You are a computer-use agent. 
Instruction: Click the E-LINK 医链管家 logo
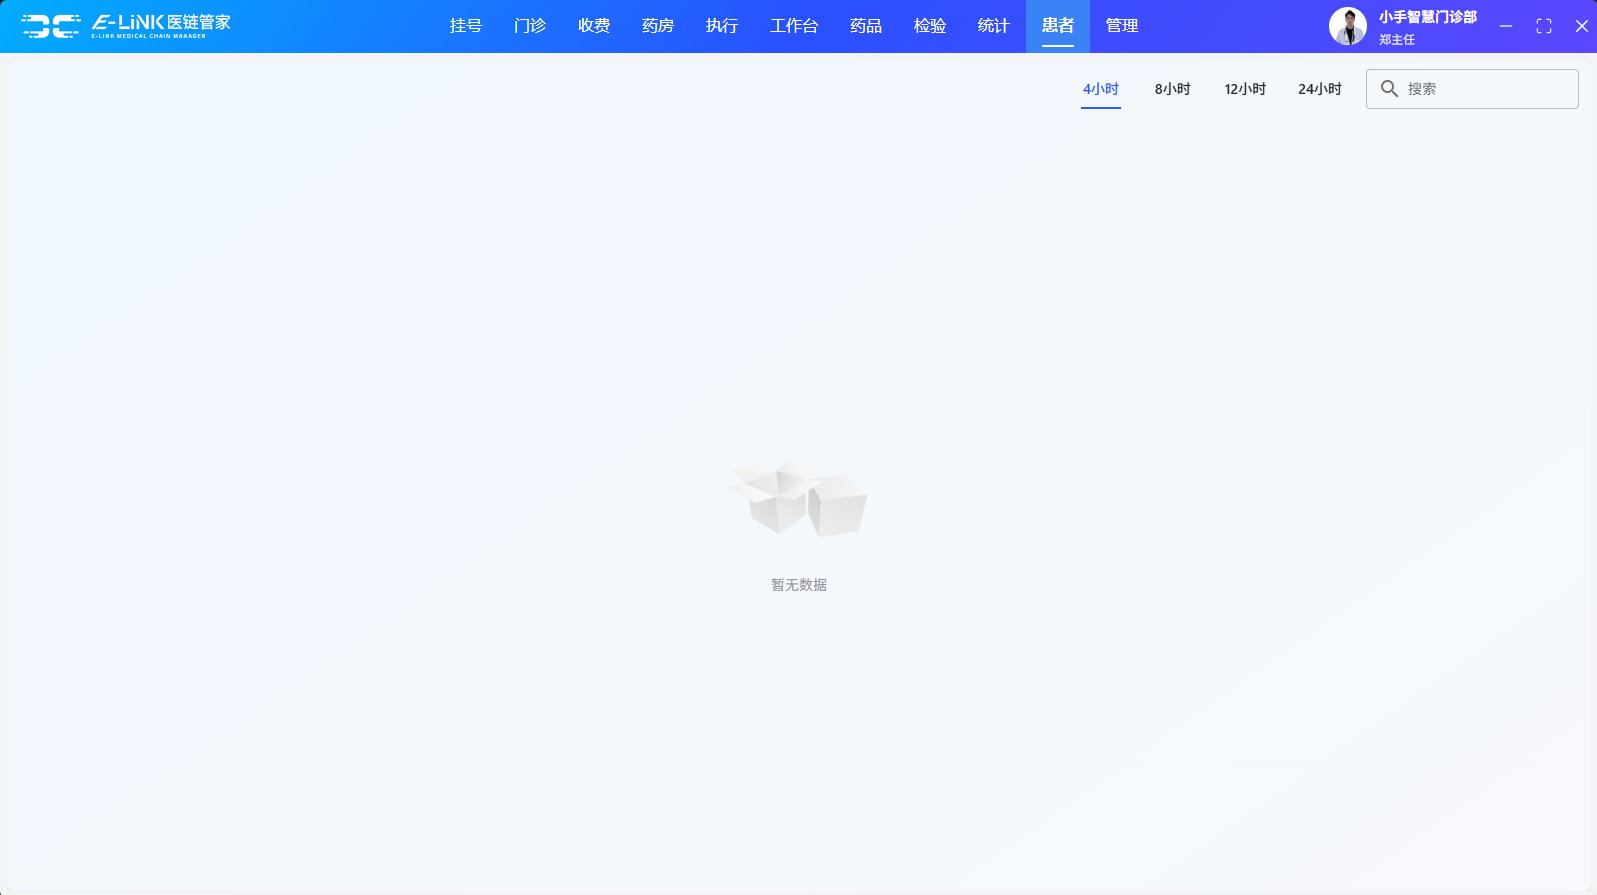(x=126, y=26)
